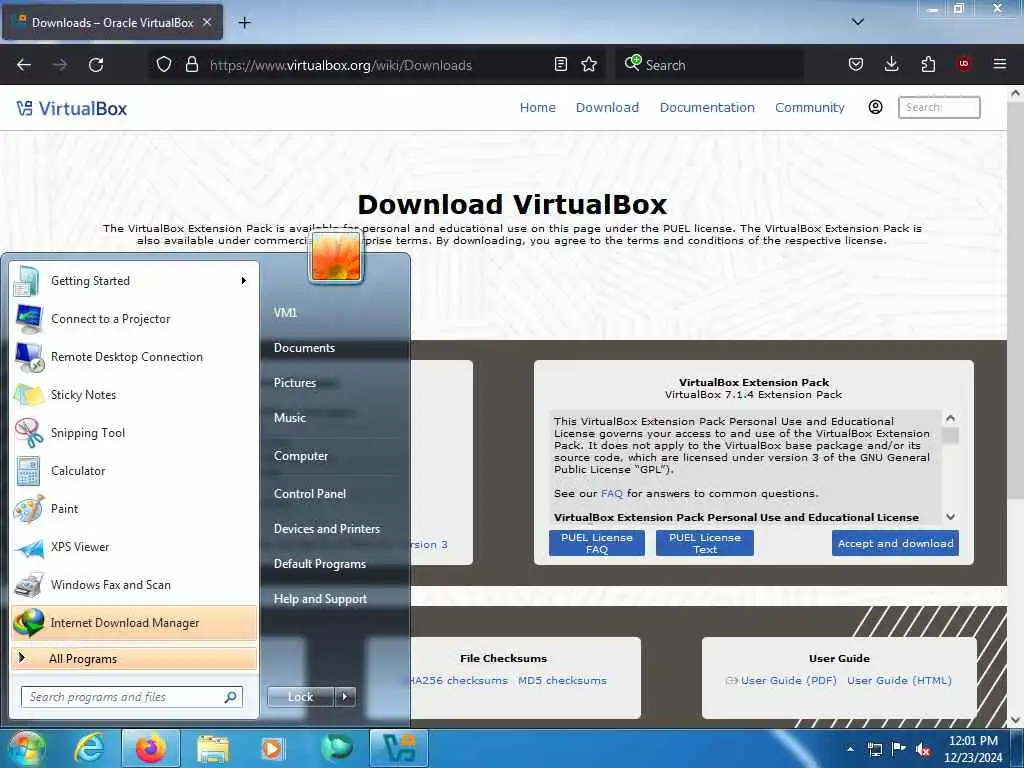1024x768 pixels.
Task: Click the VirtualBox logo on the page
Action: coord(72,108)
